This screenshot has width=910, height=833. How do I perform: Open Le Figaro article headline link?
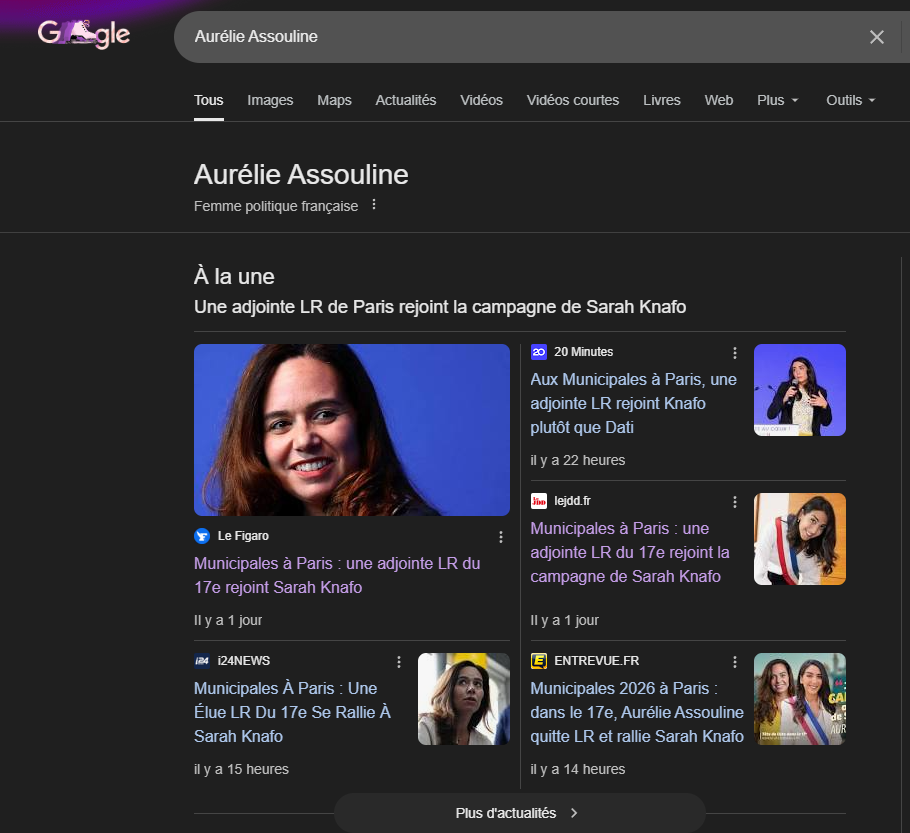(x=336, y=575)
